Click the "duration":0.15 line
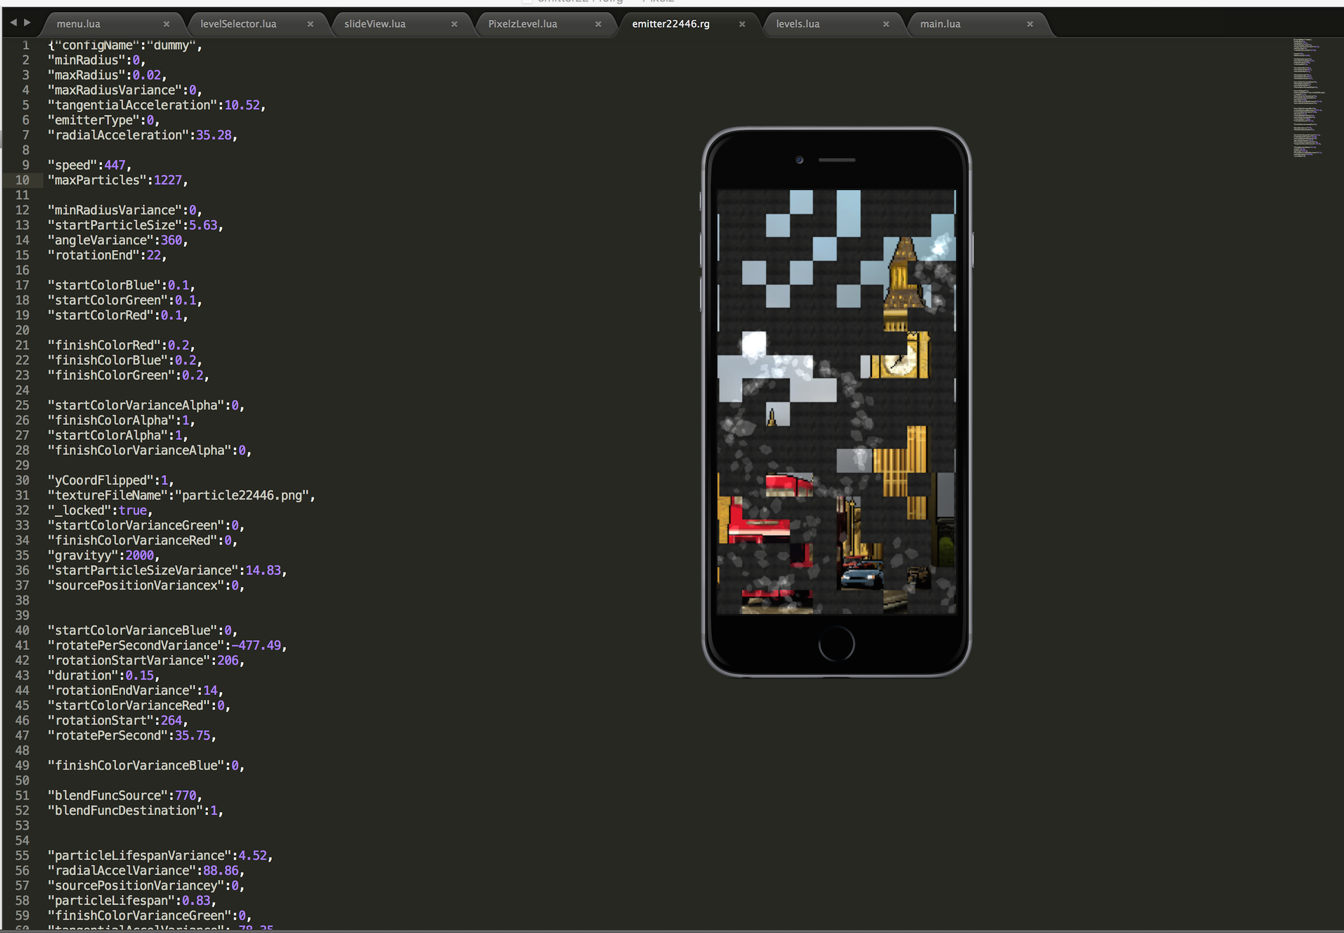 [x=103, y=675]
